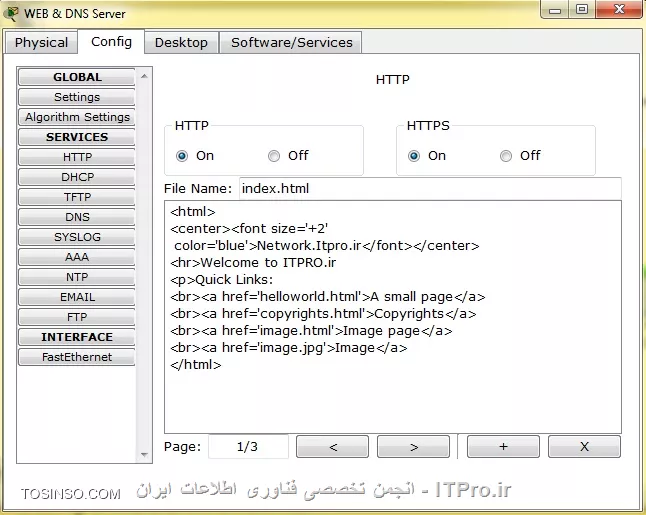Switch to the Config tab

point(111,42)
